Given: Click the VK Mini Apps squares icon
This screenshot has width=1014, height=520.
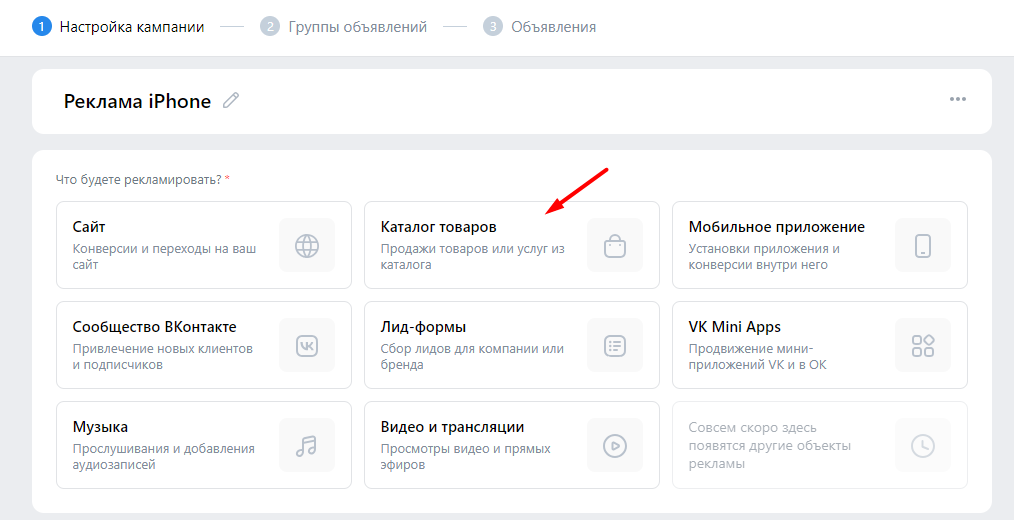Looking at the screenshot, I should tap(923, 345).
